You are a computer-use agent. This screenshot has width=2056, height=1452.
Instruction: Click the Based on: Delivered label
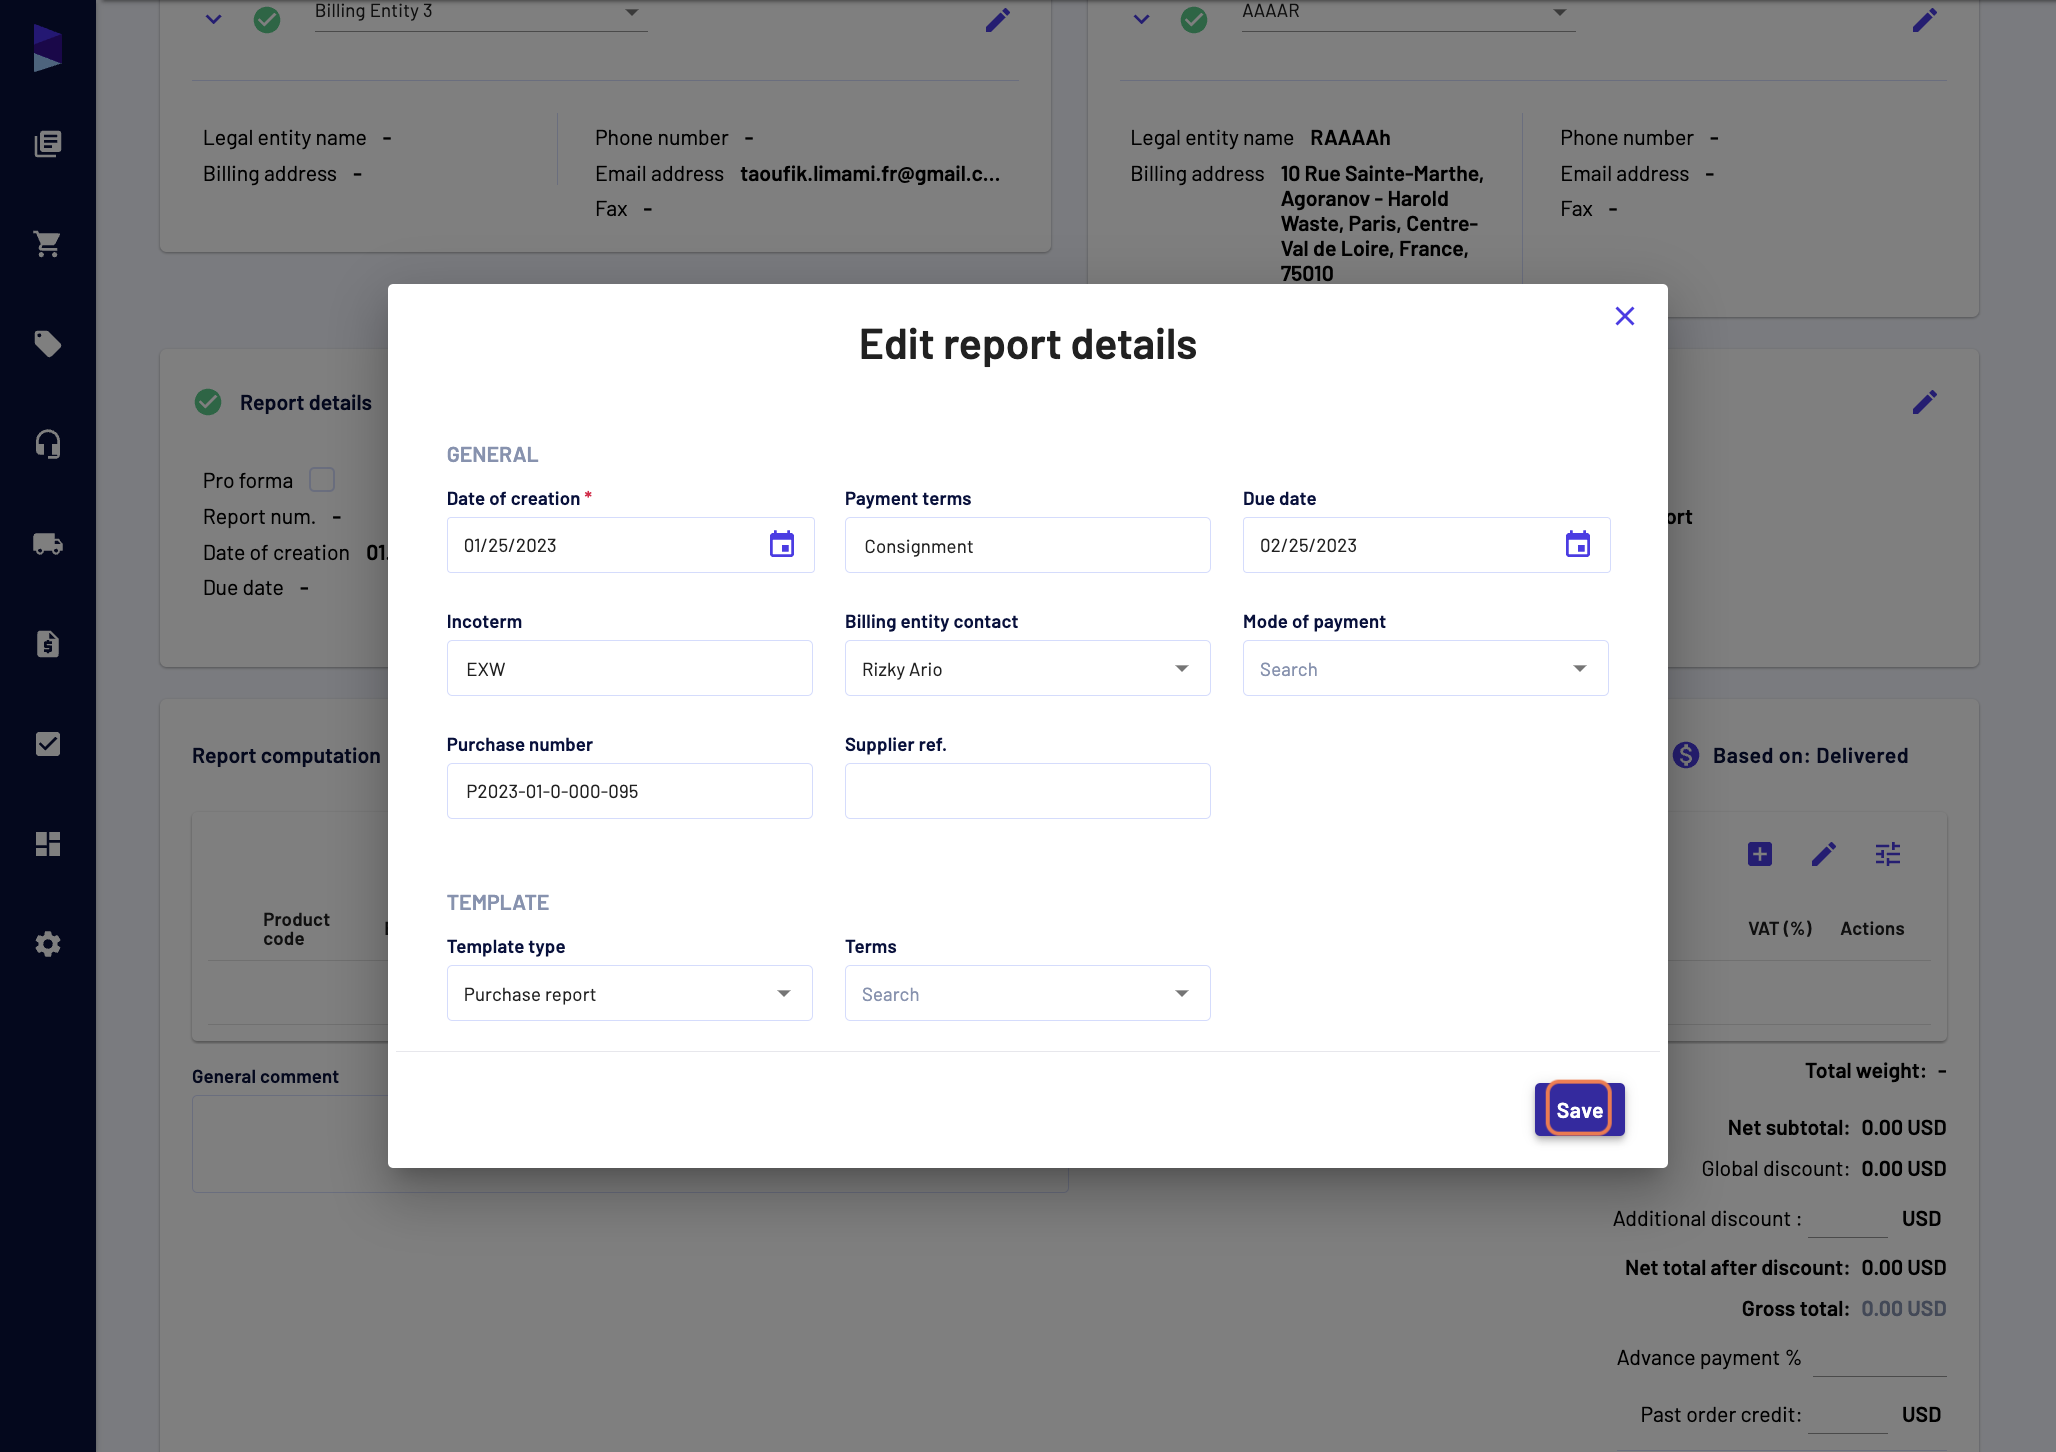(x=1810, y=756)
